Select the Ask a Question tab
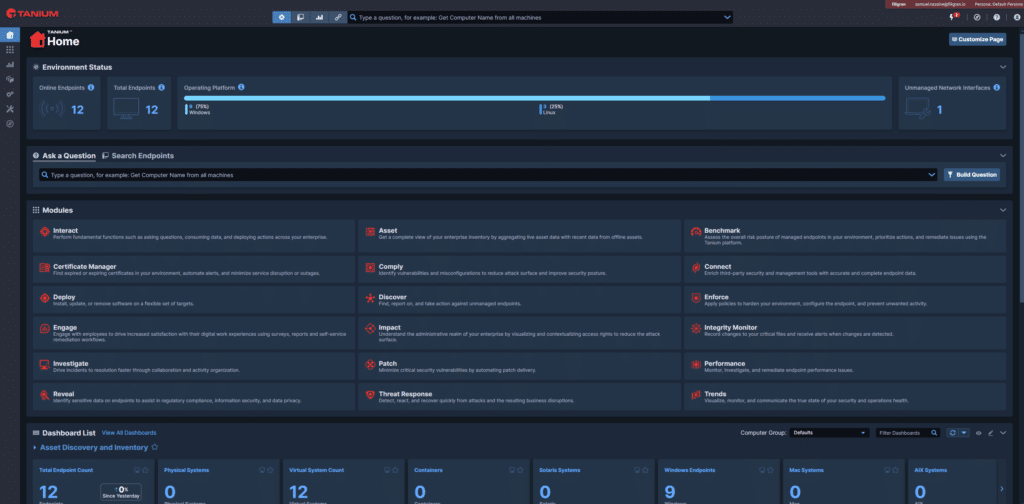 point(65,156)
